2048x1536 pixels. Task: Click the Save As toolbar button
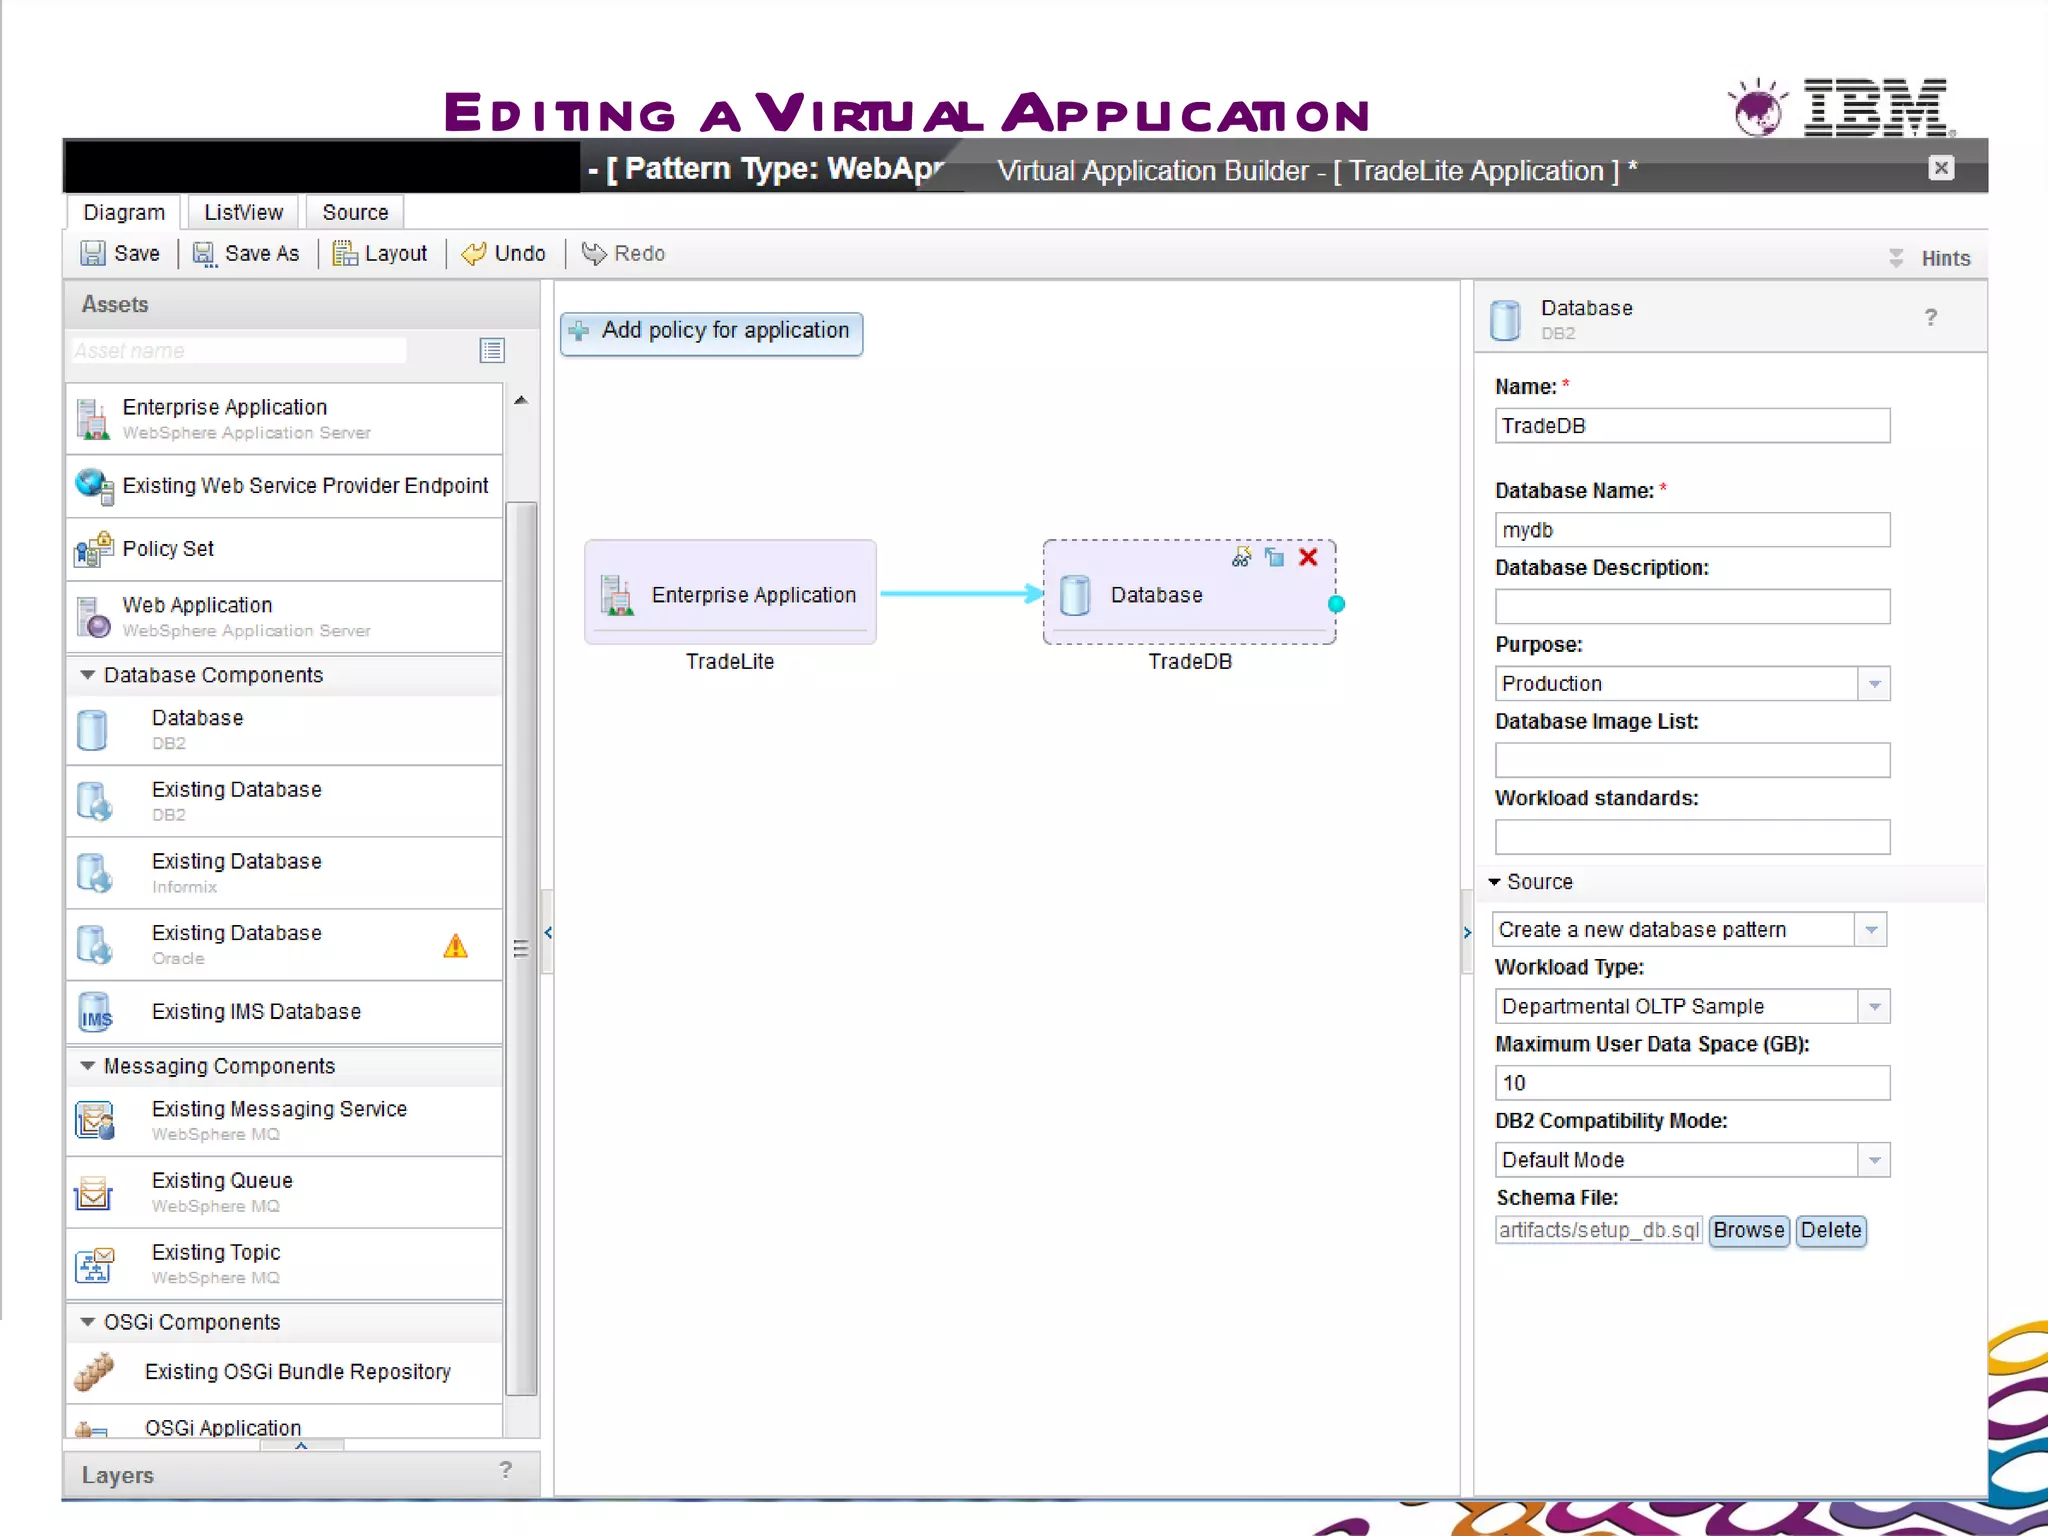(x=246, y=253)
